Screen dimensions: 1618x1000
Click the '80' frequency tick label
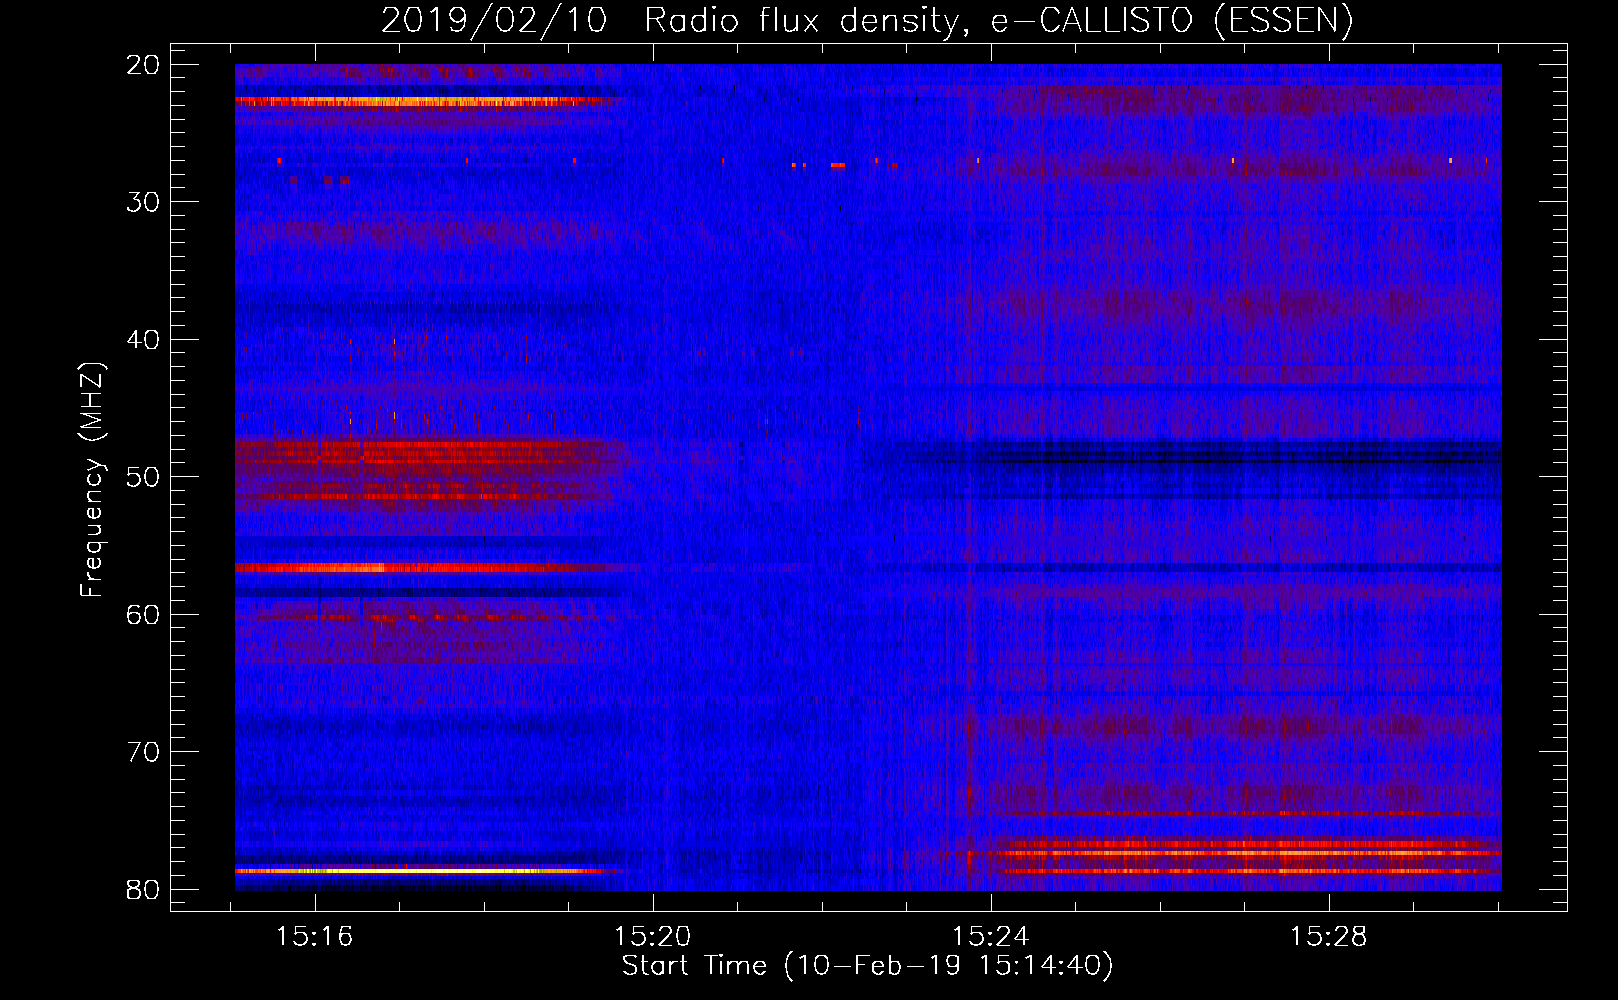point(145,889)
